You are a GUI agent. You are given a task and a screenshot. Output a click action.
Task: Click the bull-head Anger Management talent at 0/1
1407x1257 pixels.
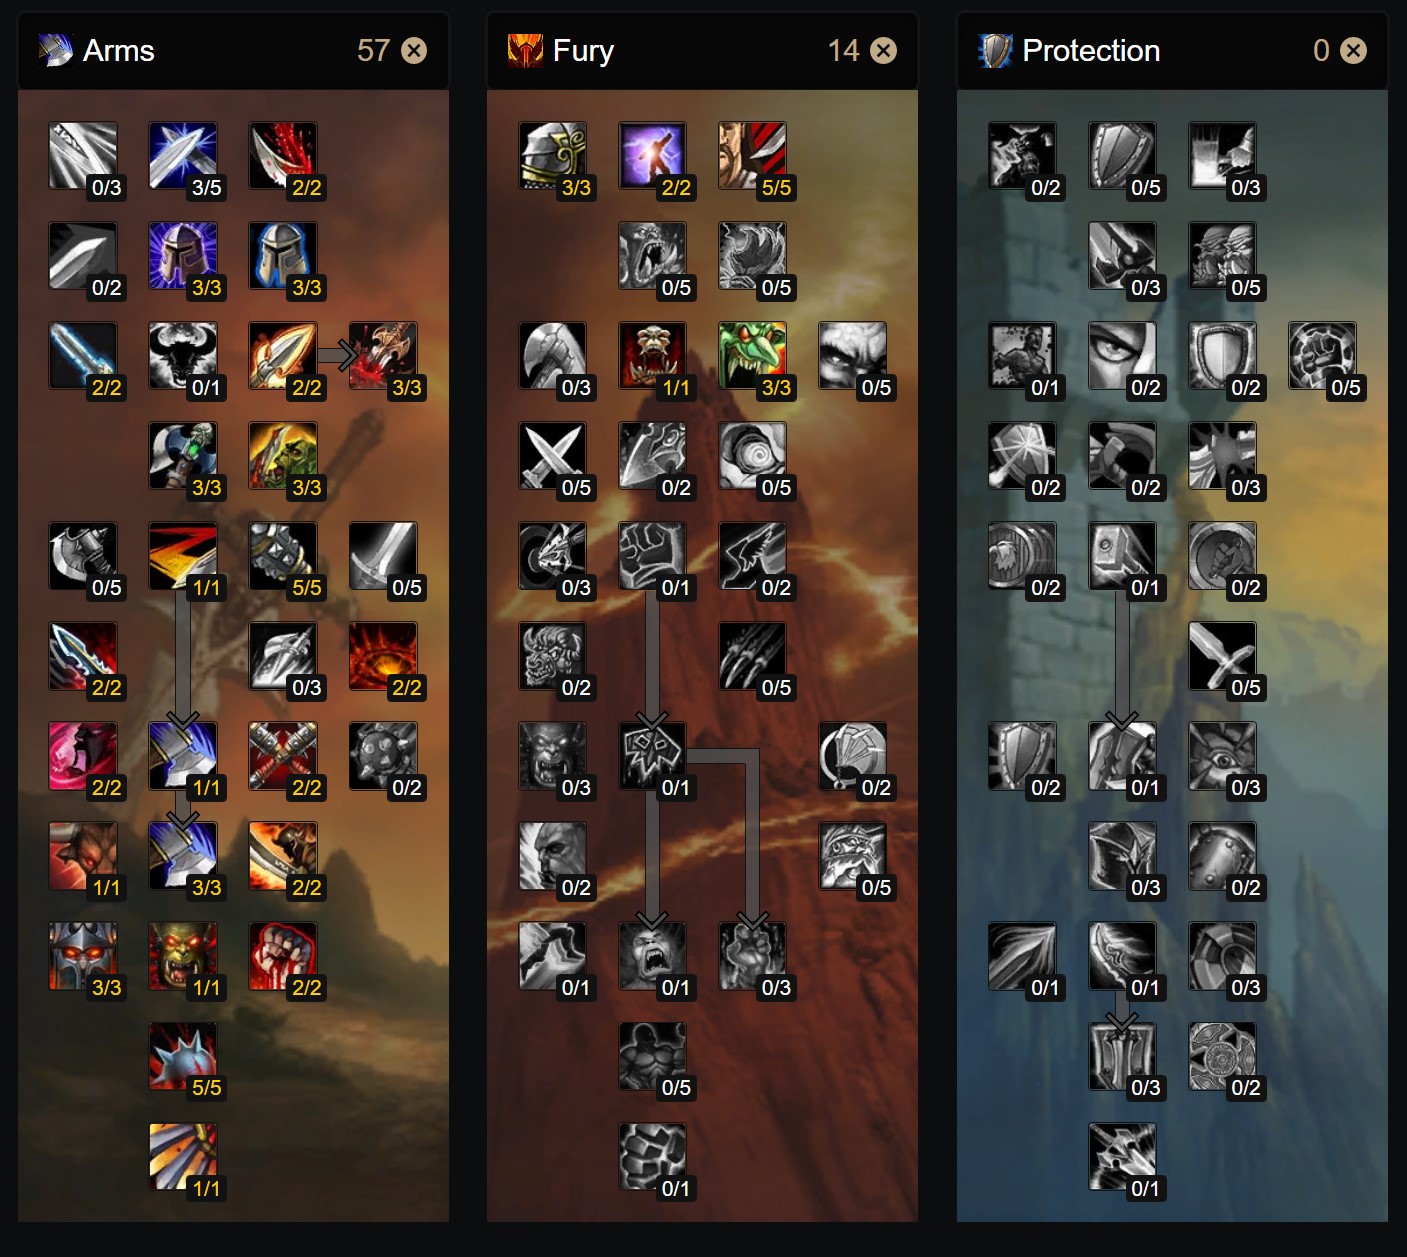pyautogui.click(x=183, y=356)
